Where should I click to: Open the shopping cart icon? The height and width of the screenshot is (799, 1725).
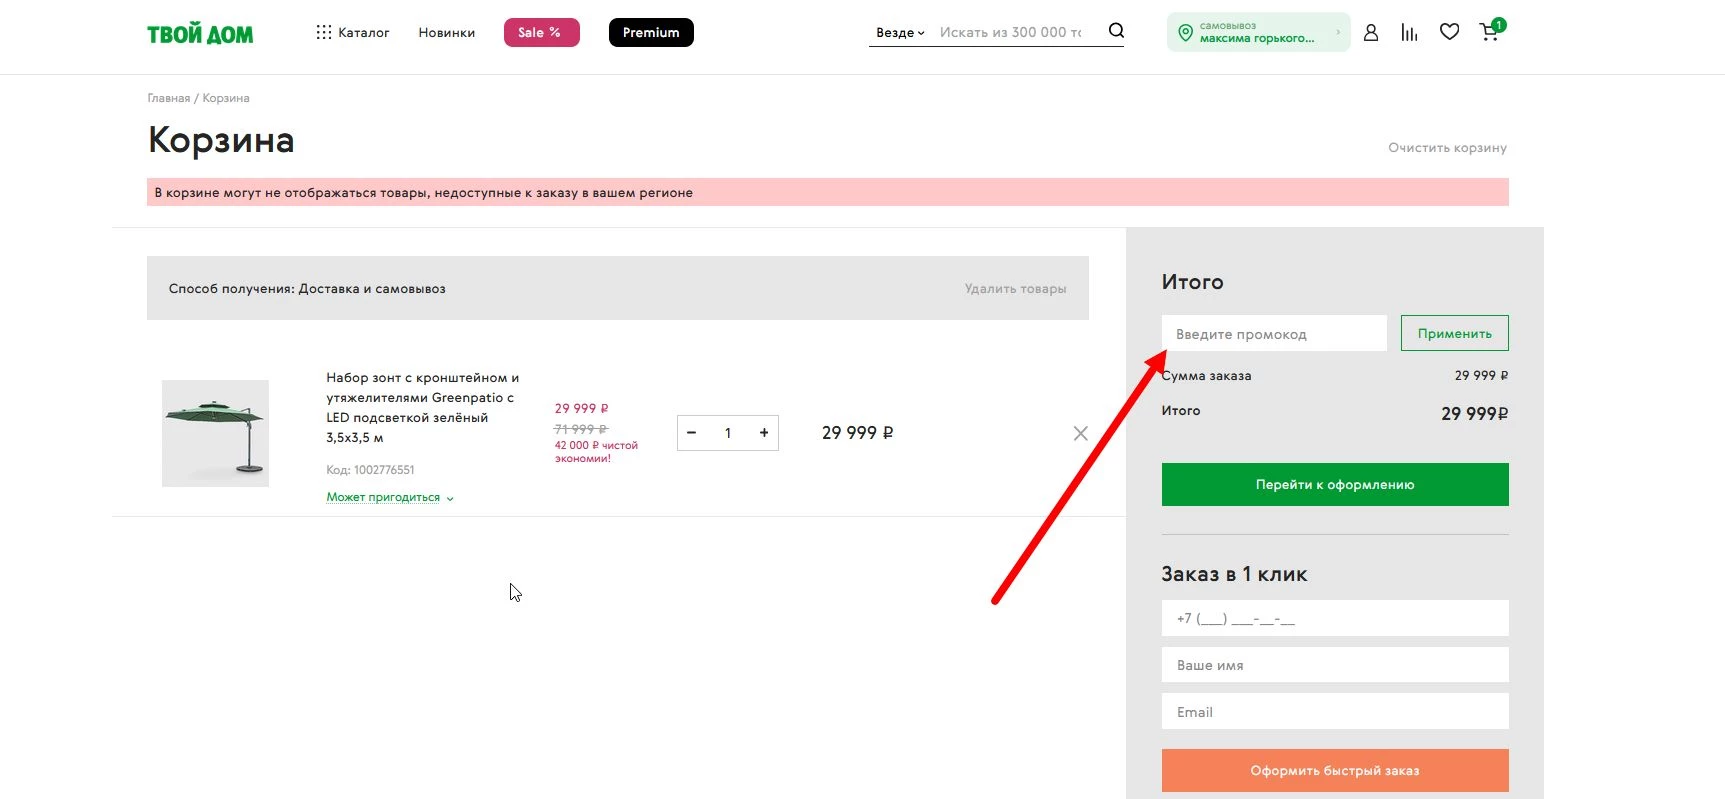[1489, 33]
